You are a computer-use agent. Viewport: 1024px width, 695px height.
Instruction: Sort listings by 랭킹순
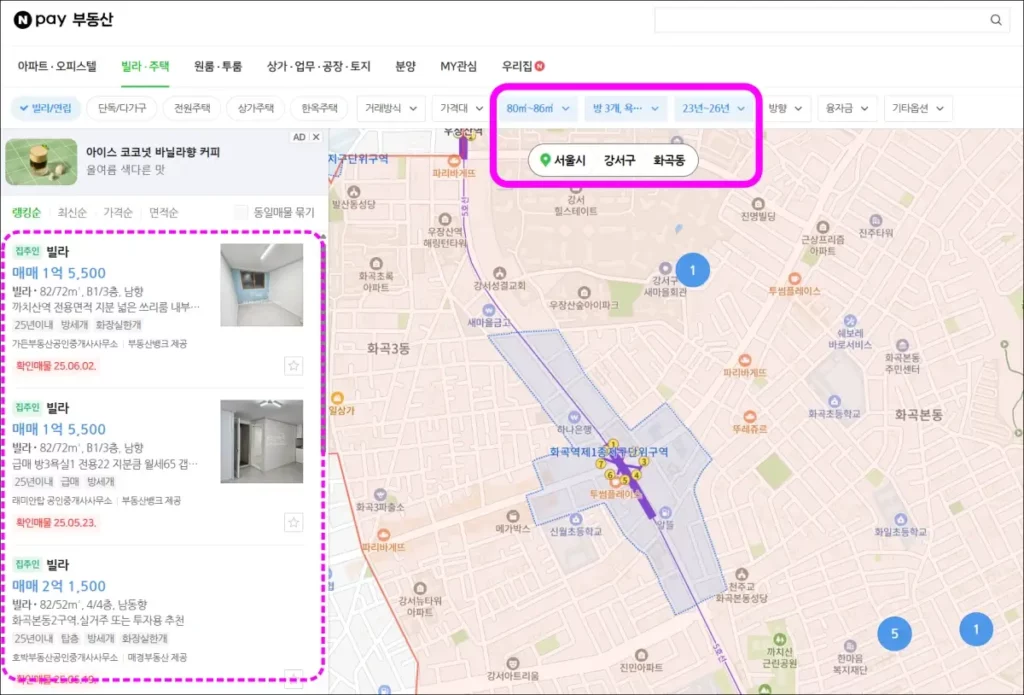(27, 212)
